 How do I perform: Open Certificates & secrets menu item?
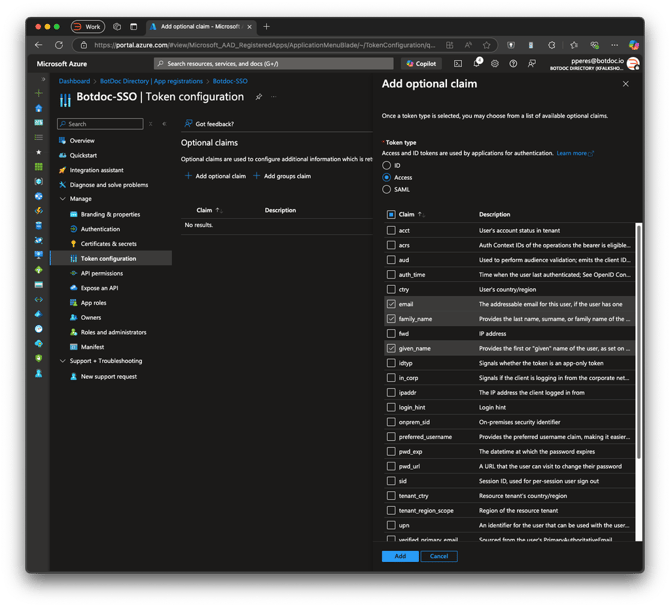click(x=109, y=244)
